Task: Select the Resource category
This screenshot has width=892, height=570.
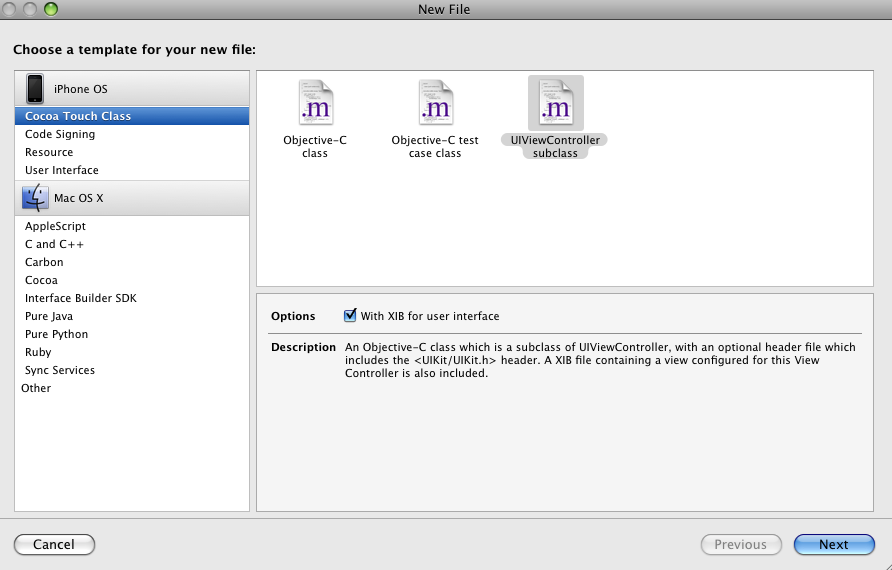Action: pos(132,152)
